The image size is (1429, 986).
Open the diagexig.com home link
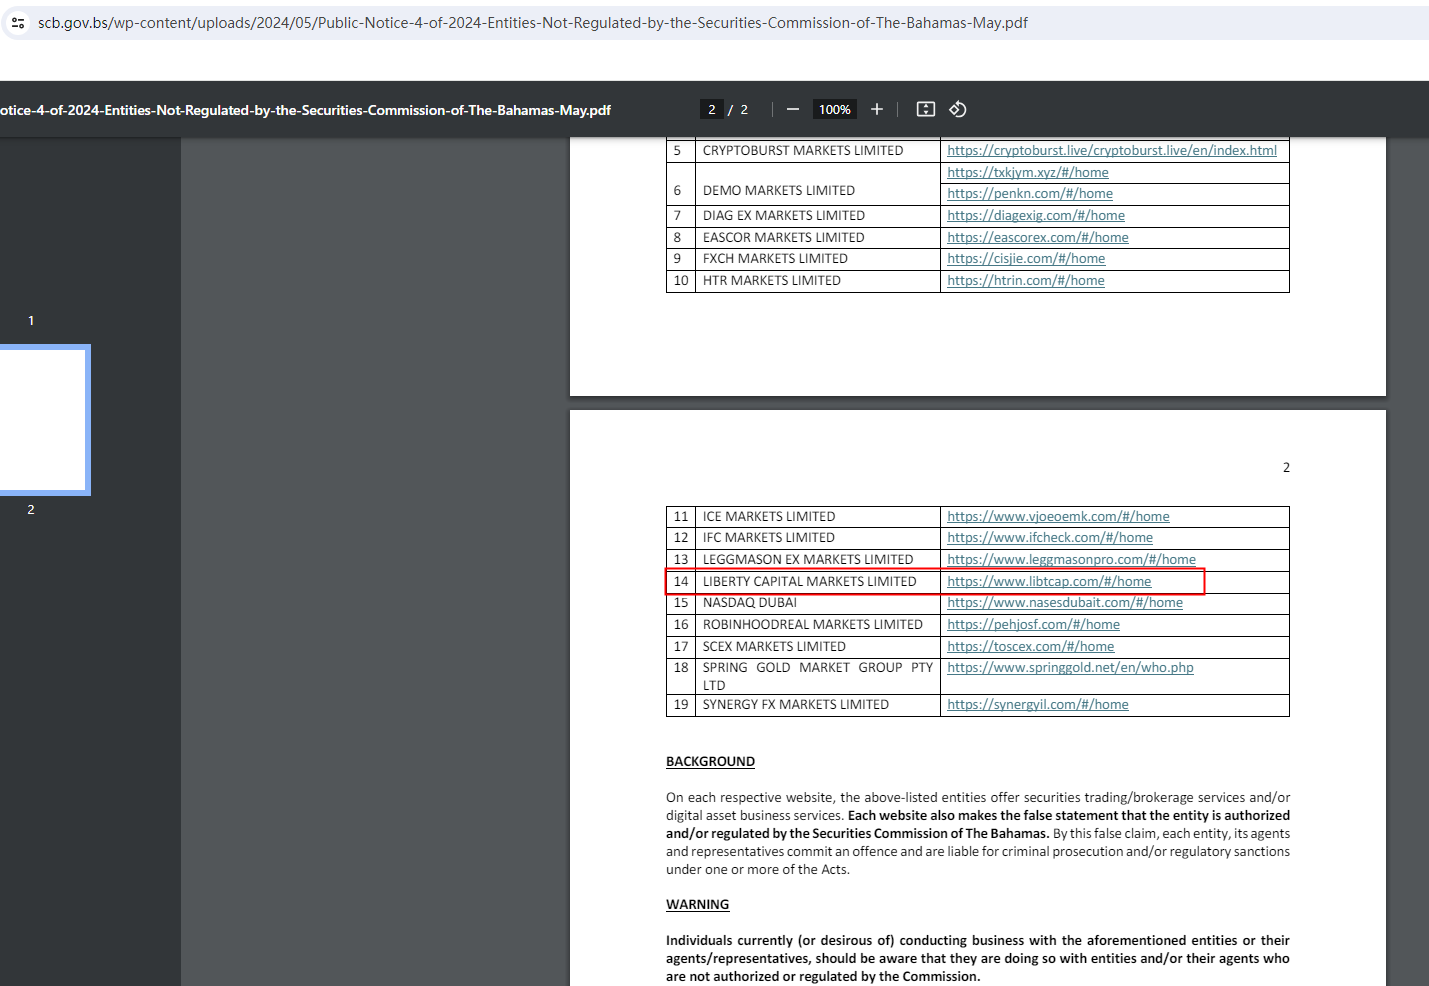pyautogui.click(x=1035, y=216)
